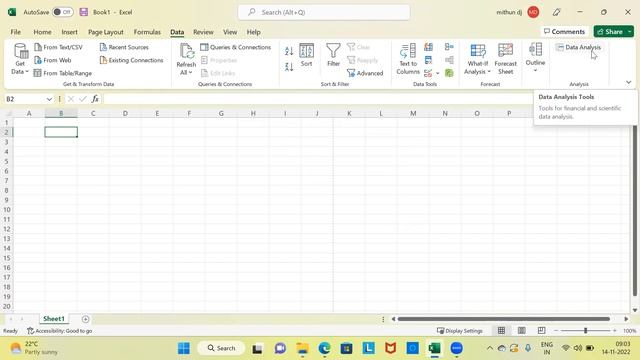This screenshot has width=640, height=360.
Task: Toggle AutoSave switch
Action: [x=63, y=12]
